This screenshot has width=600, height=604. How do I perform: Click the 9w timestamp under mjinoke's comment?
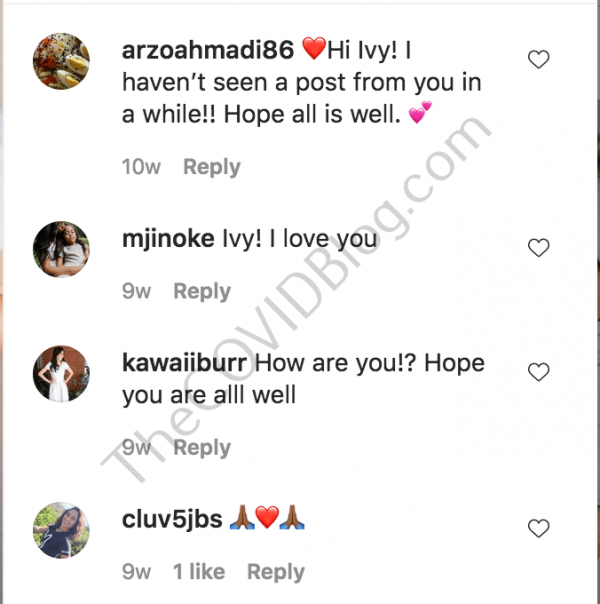coord(136,291)
